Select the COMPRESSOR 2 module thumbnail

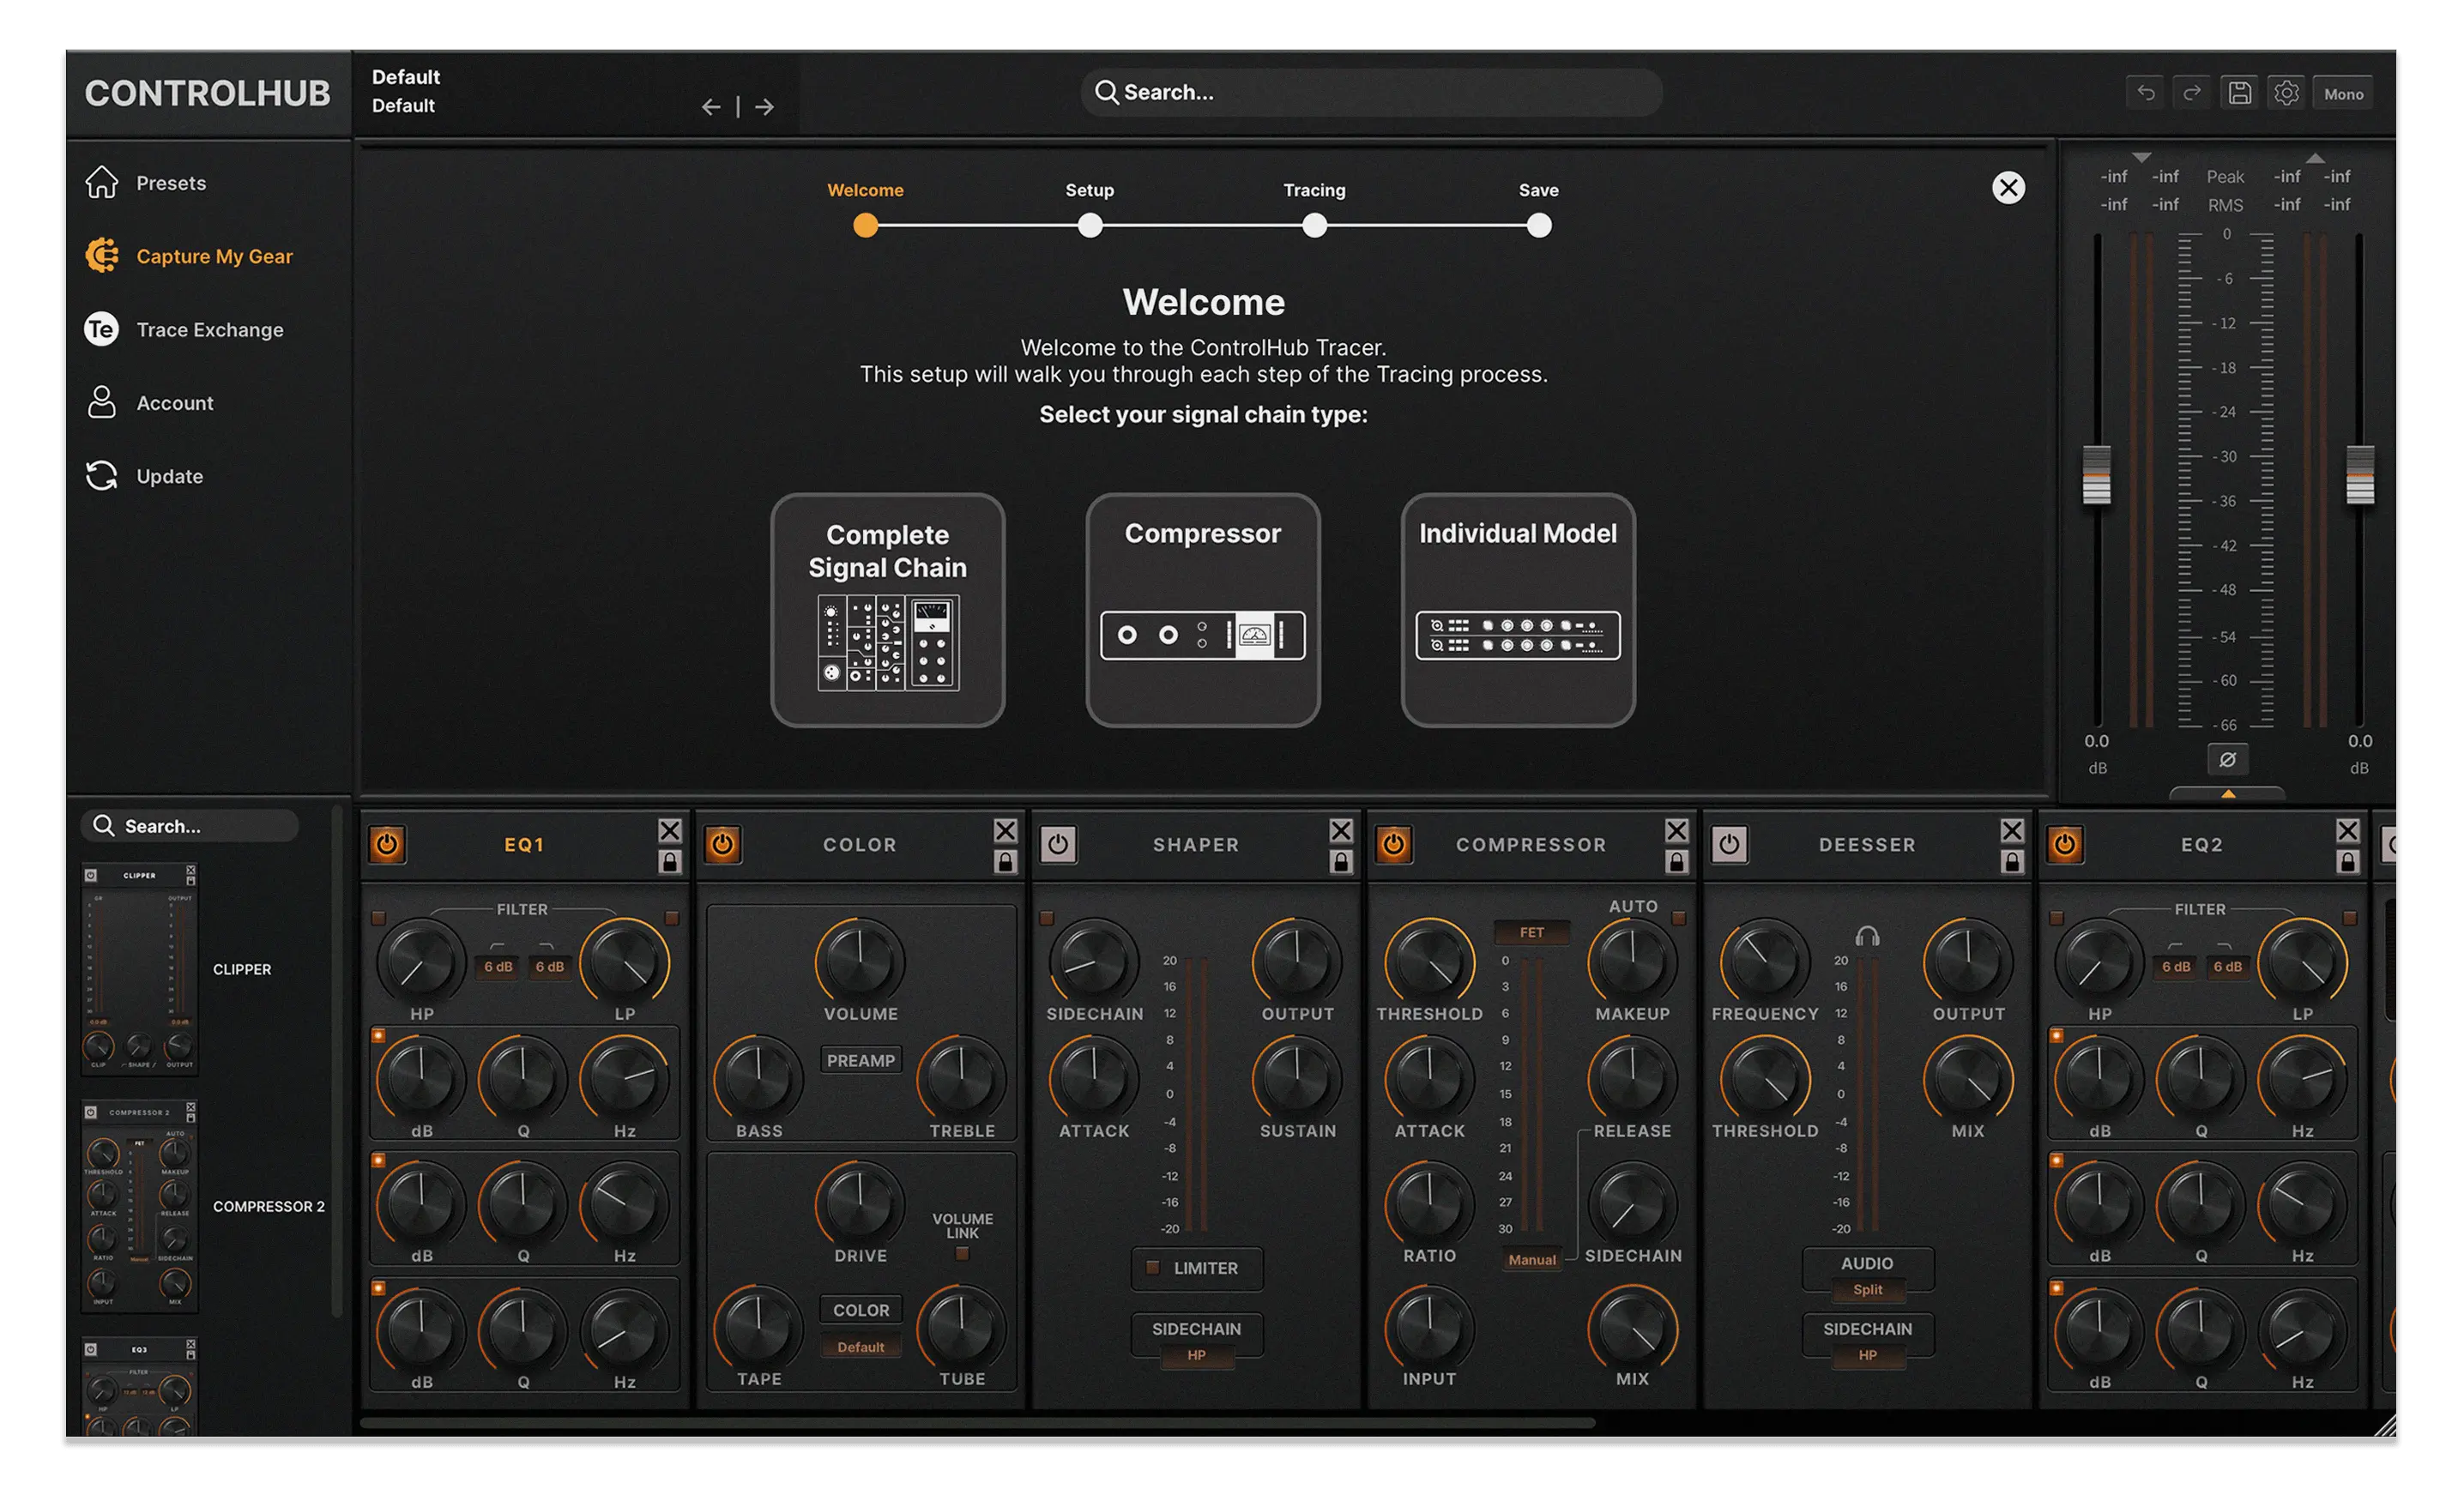139,1207
